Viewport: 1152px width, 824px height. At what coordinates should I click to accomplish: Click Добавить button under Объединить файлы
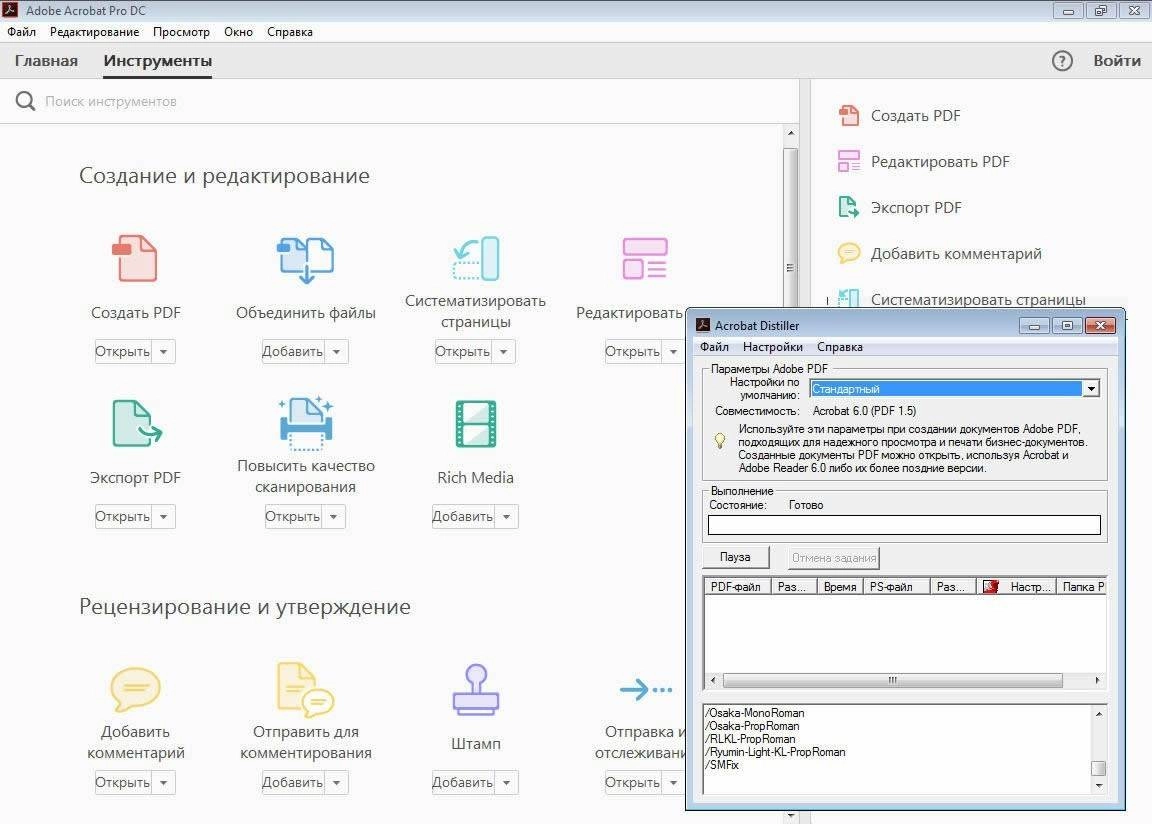click(293, 352)
